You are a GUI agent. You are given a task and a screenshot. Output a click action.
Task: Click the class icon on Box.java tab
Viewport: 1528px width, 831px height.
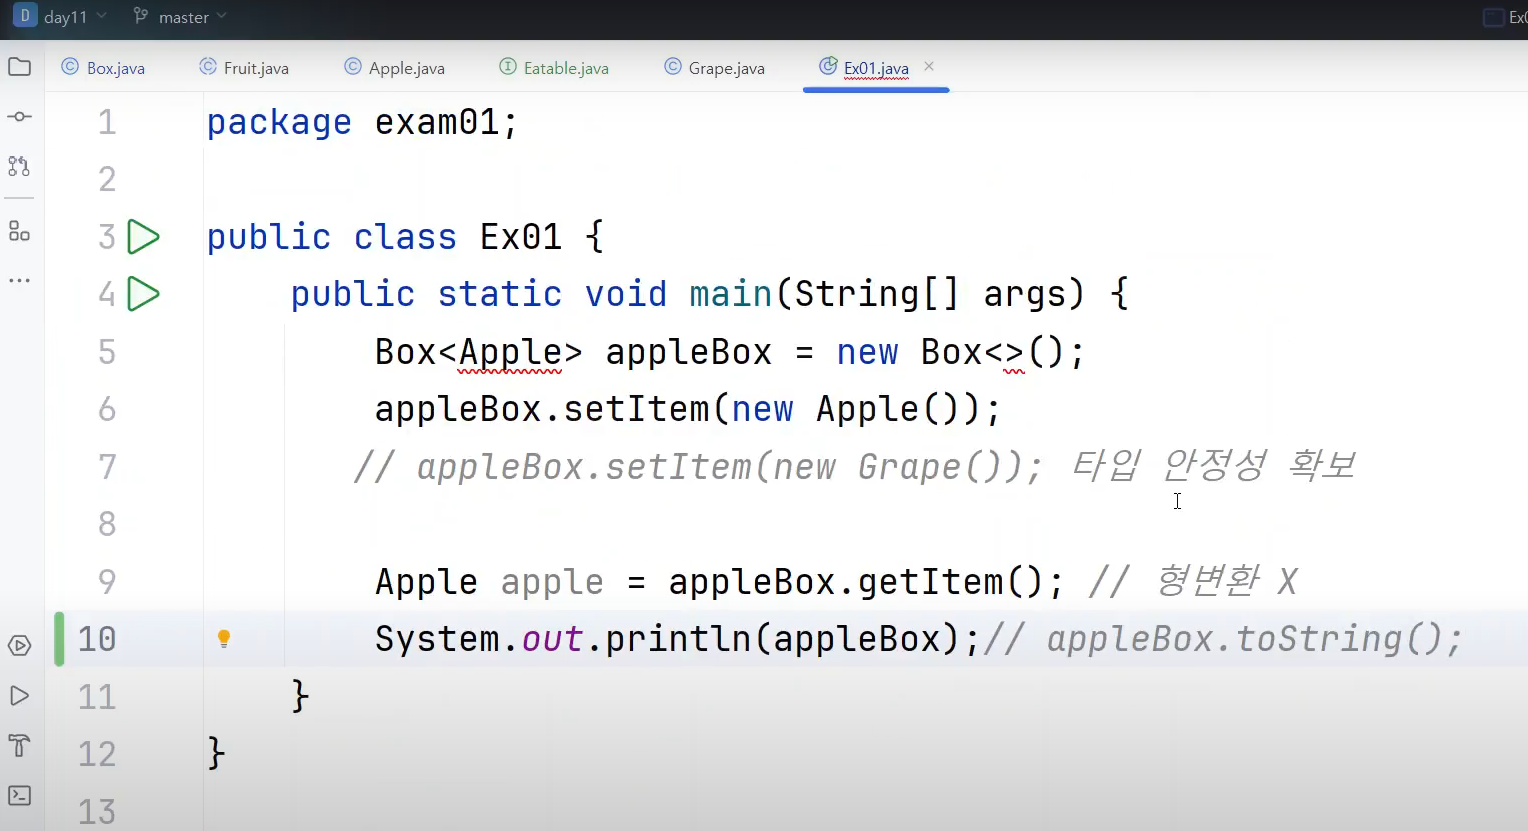point(70,67)
